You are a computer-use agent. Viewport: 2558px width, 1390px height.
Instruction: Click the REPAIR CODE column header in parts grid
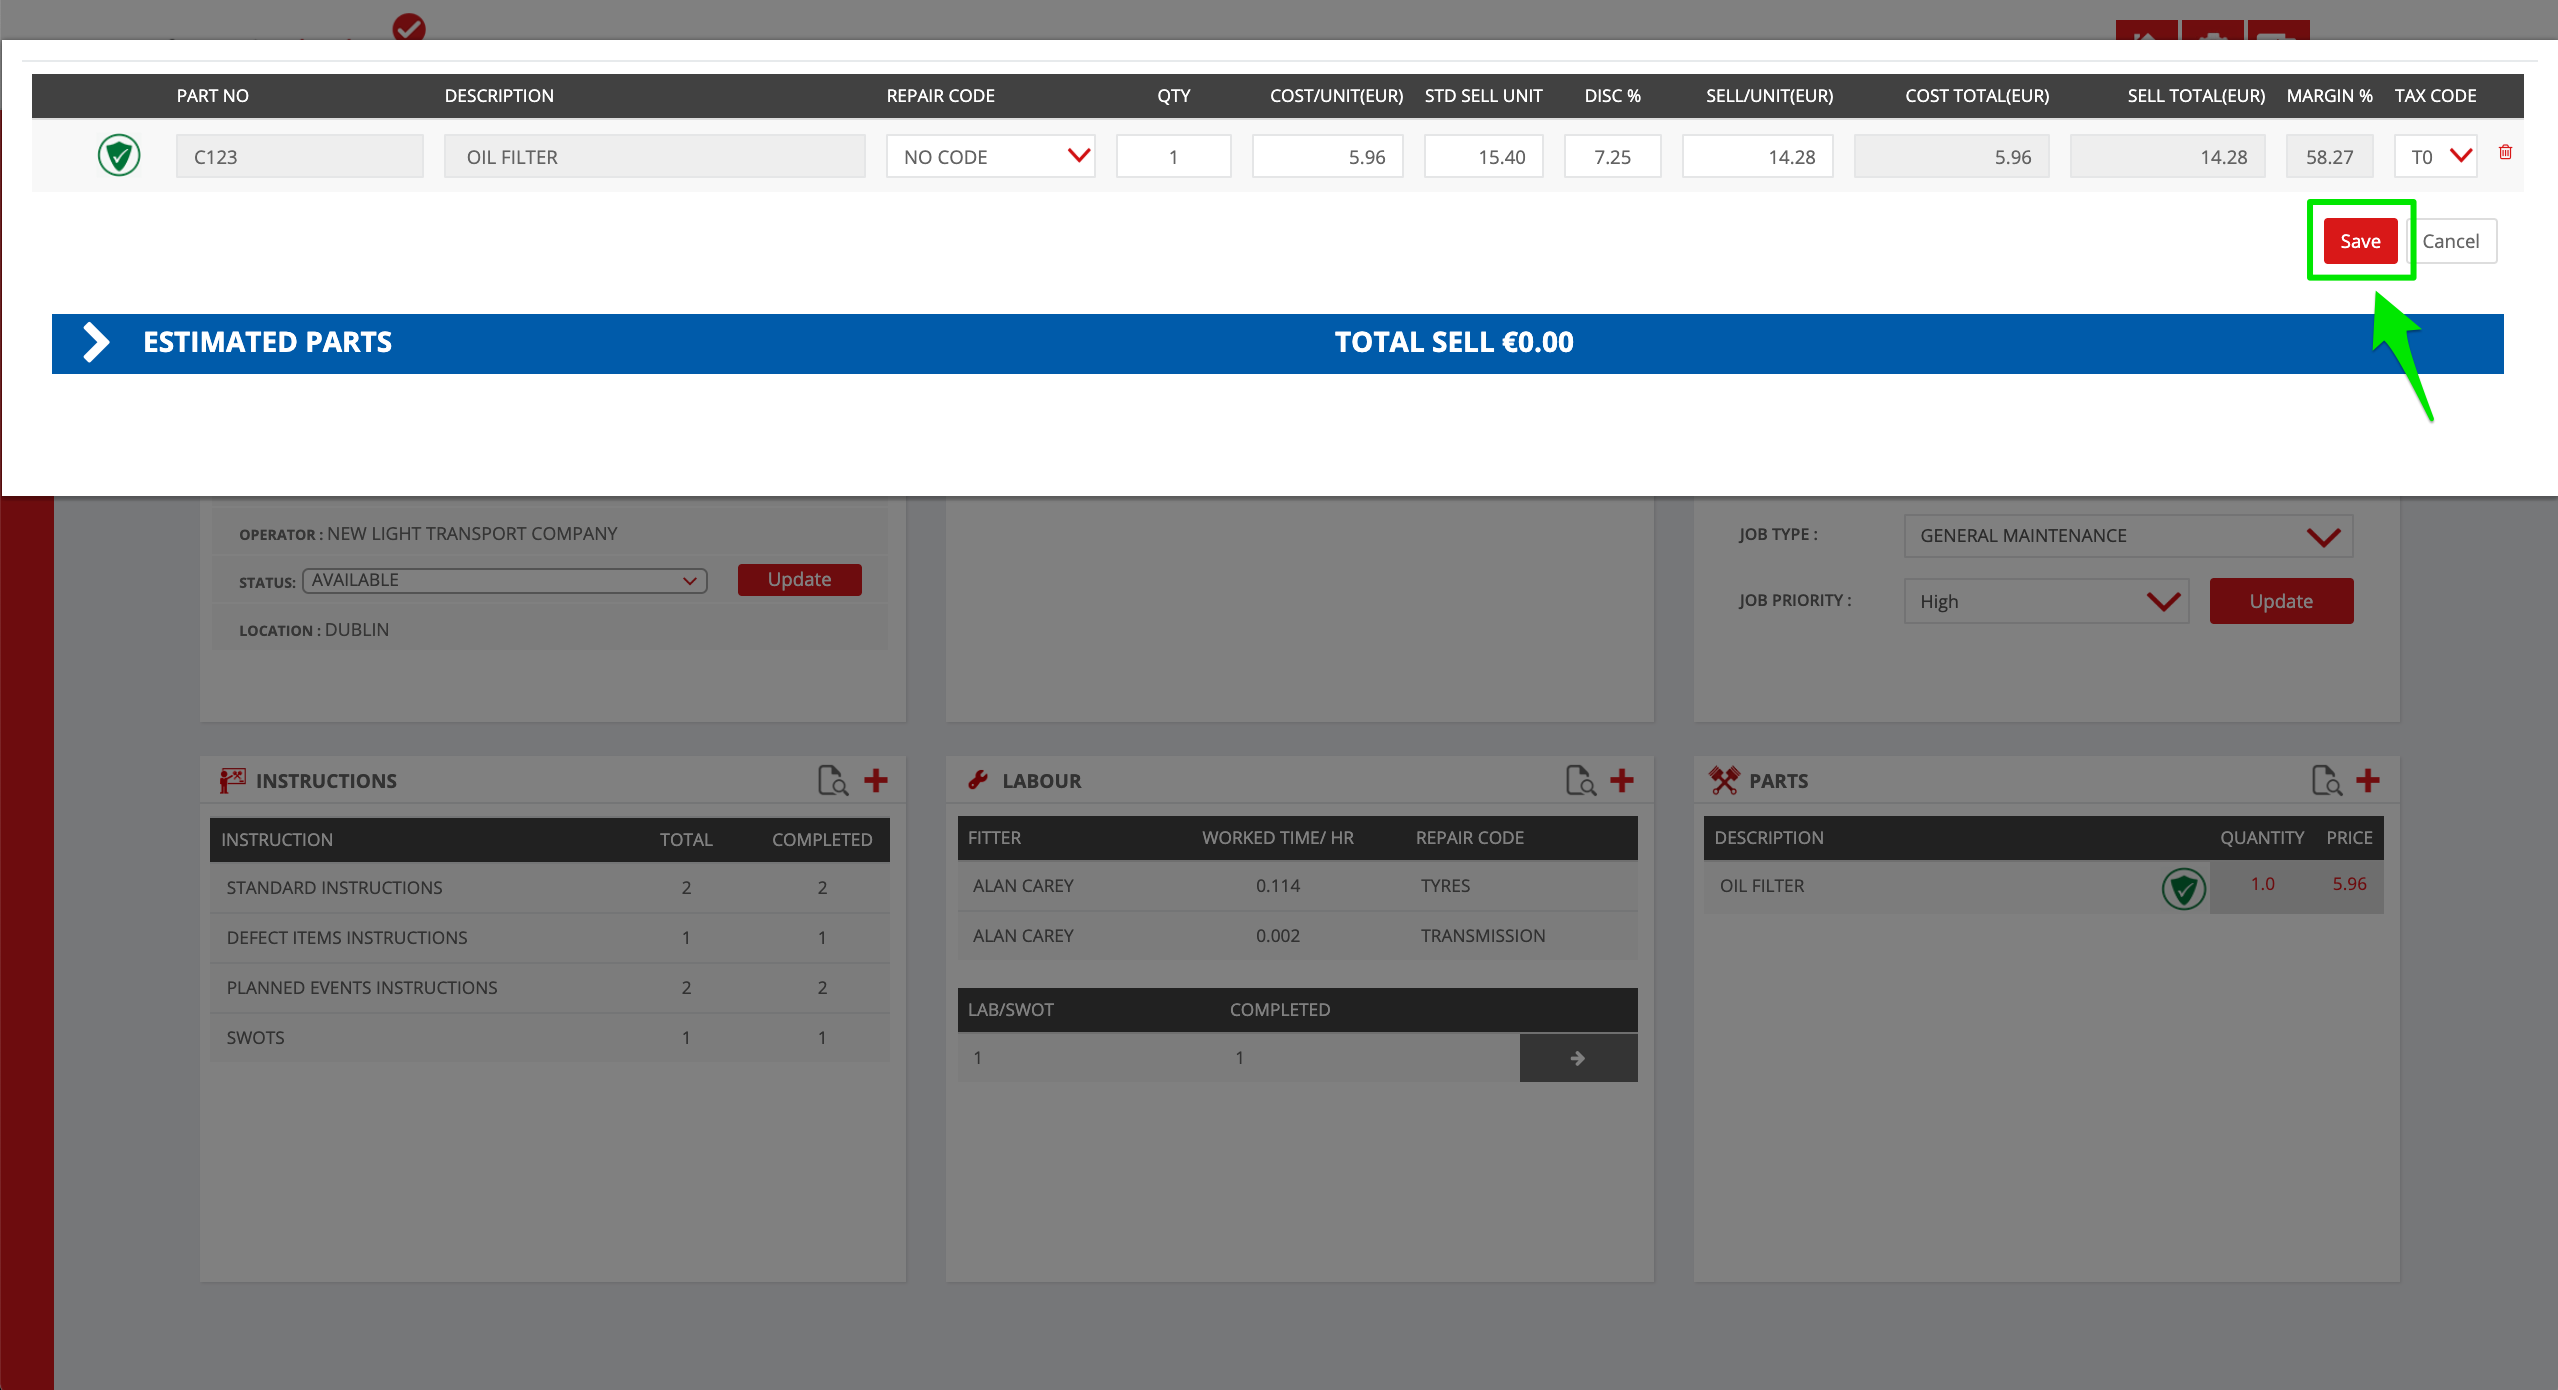tap(940, 96)
